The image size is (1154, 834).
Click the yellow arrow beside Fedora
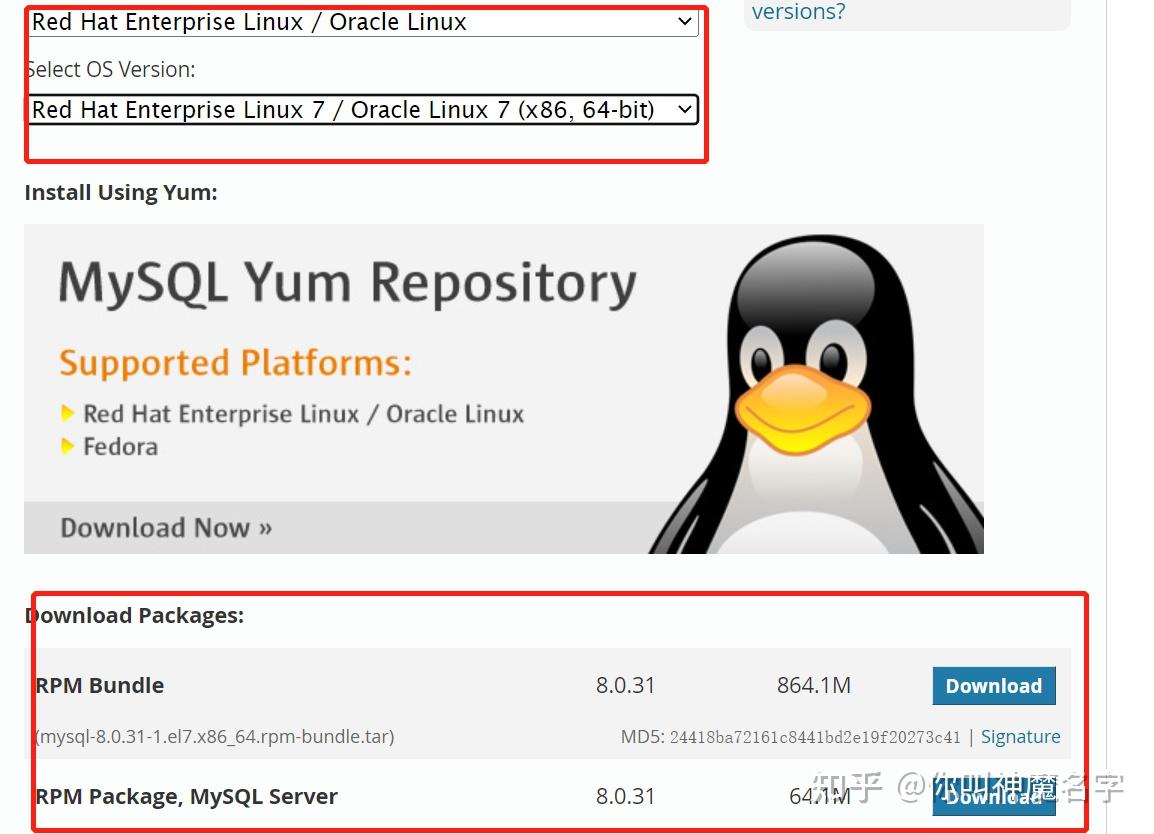[70, 447]
